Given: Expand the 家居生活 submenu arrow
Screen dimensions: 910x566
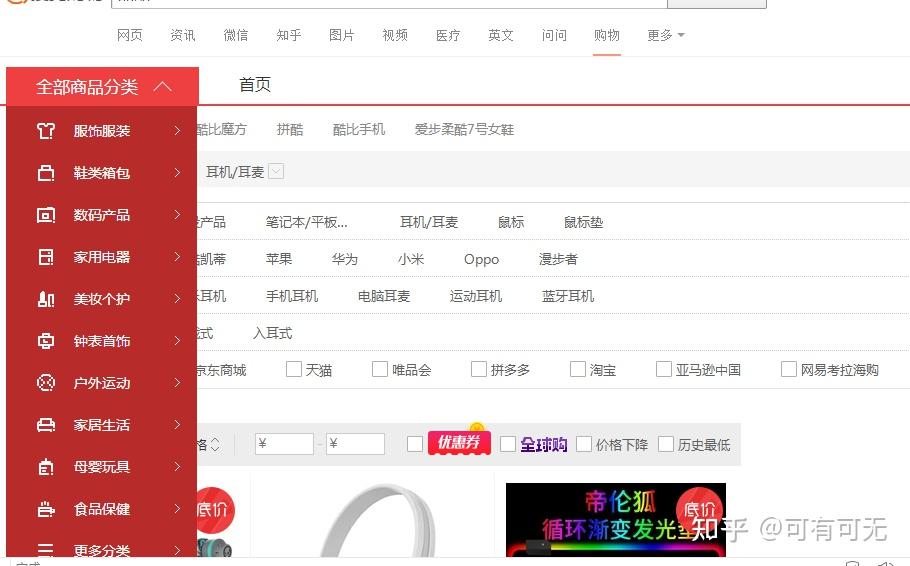Looking at the screenshot, I should (x=177, y=424).
